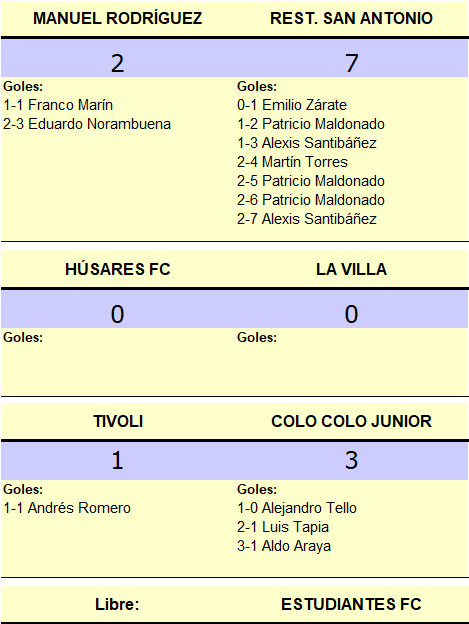Click goal entry 1-0 Alejandro Tello
Viewport: 469px width, 624px height.
tap(297, 508)
